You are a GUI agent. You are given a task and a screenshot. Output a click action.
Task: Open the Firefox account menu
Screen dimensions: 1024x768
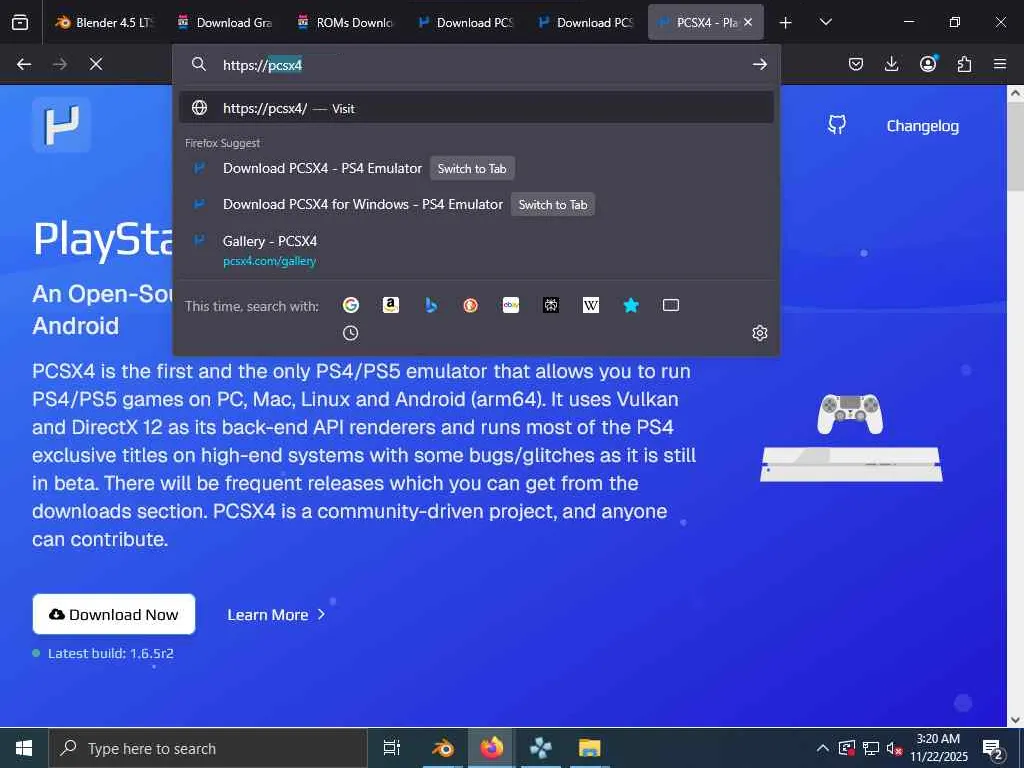[x=928, y=63]
